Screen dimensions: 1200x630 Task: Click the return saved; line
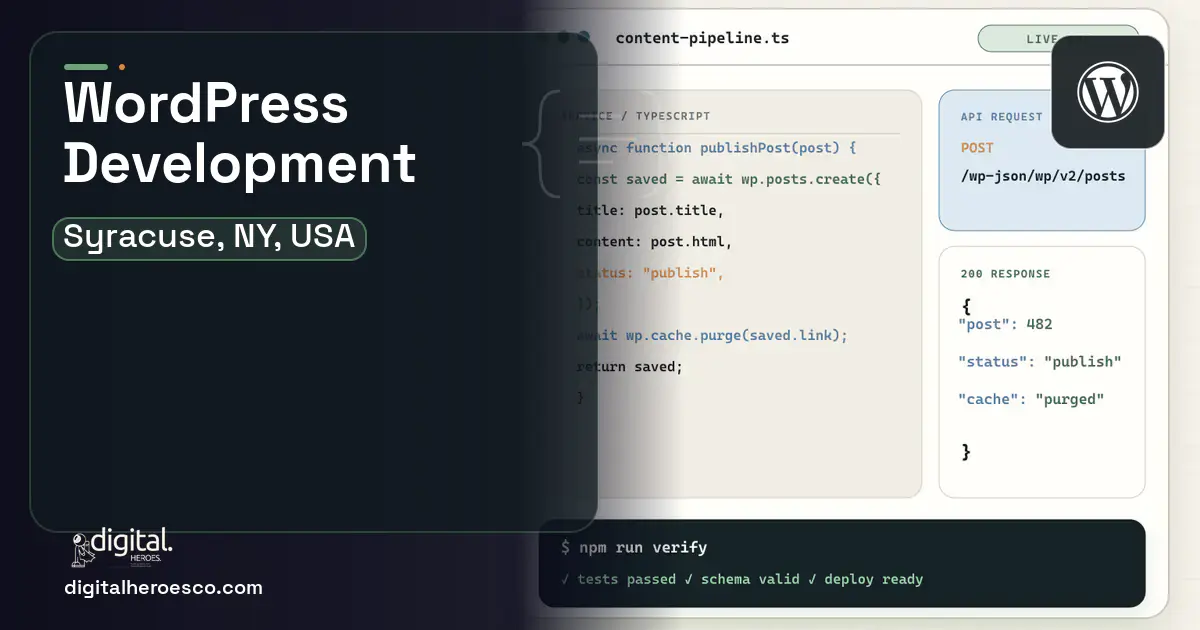(630, 366)
